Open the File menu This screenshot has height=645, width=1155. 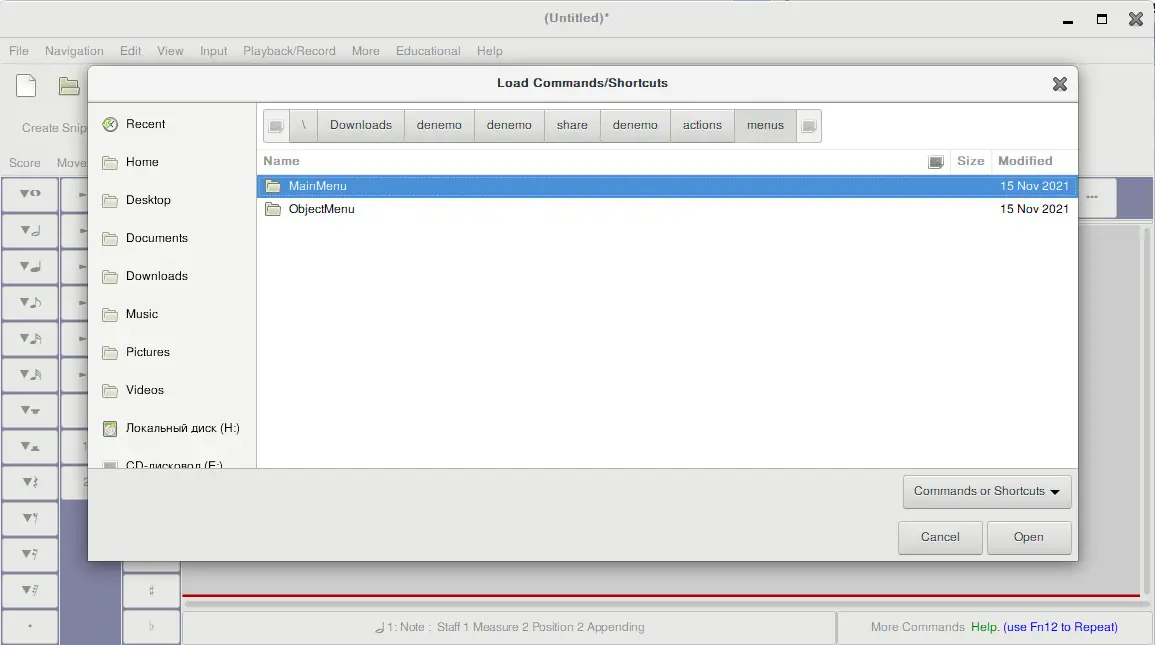19,51
